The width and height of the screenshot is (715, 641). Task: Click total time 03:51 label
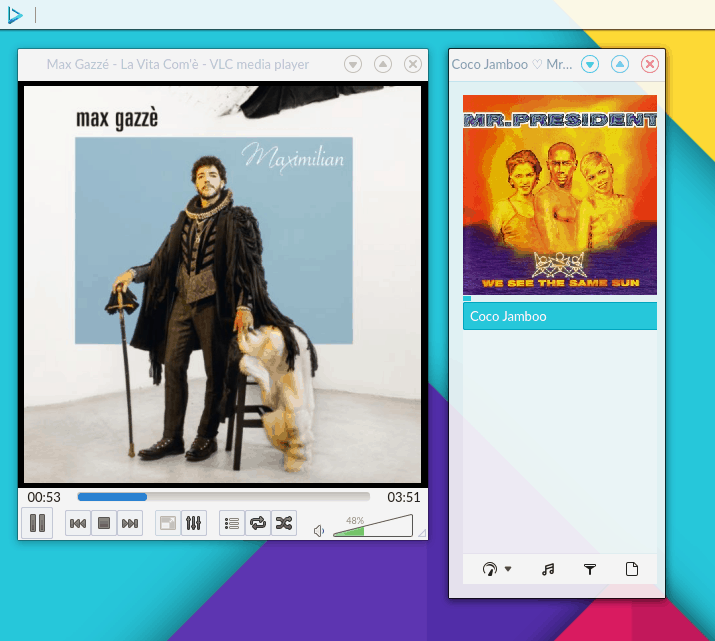coord(404,497)
